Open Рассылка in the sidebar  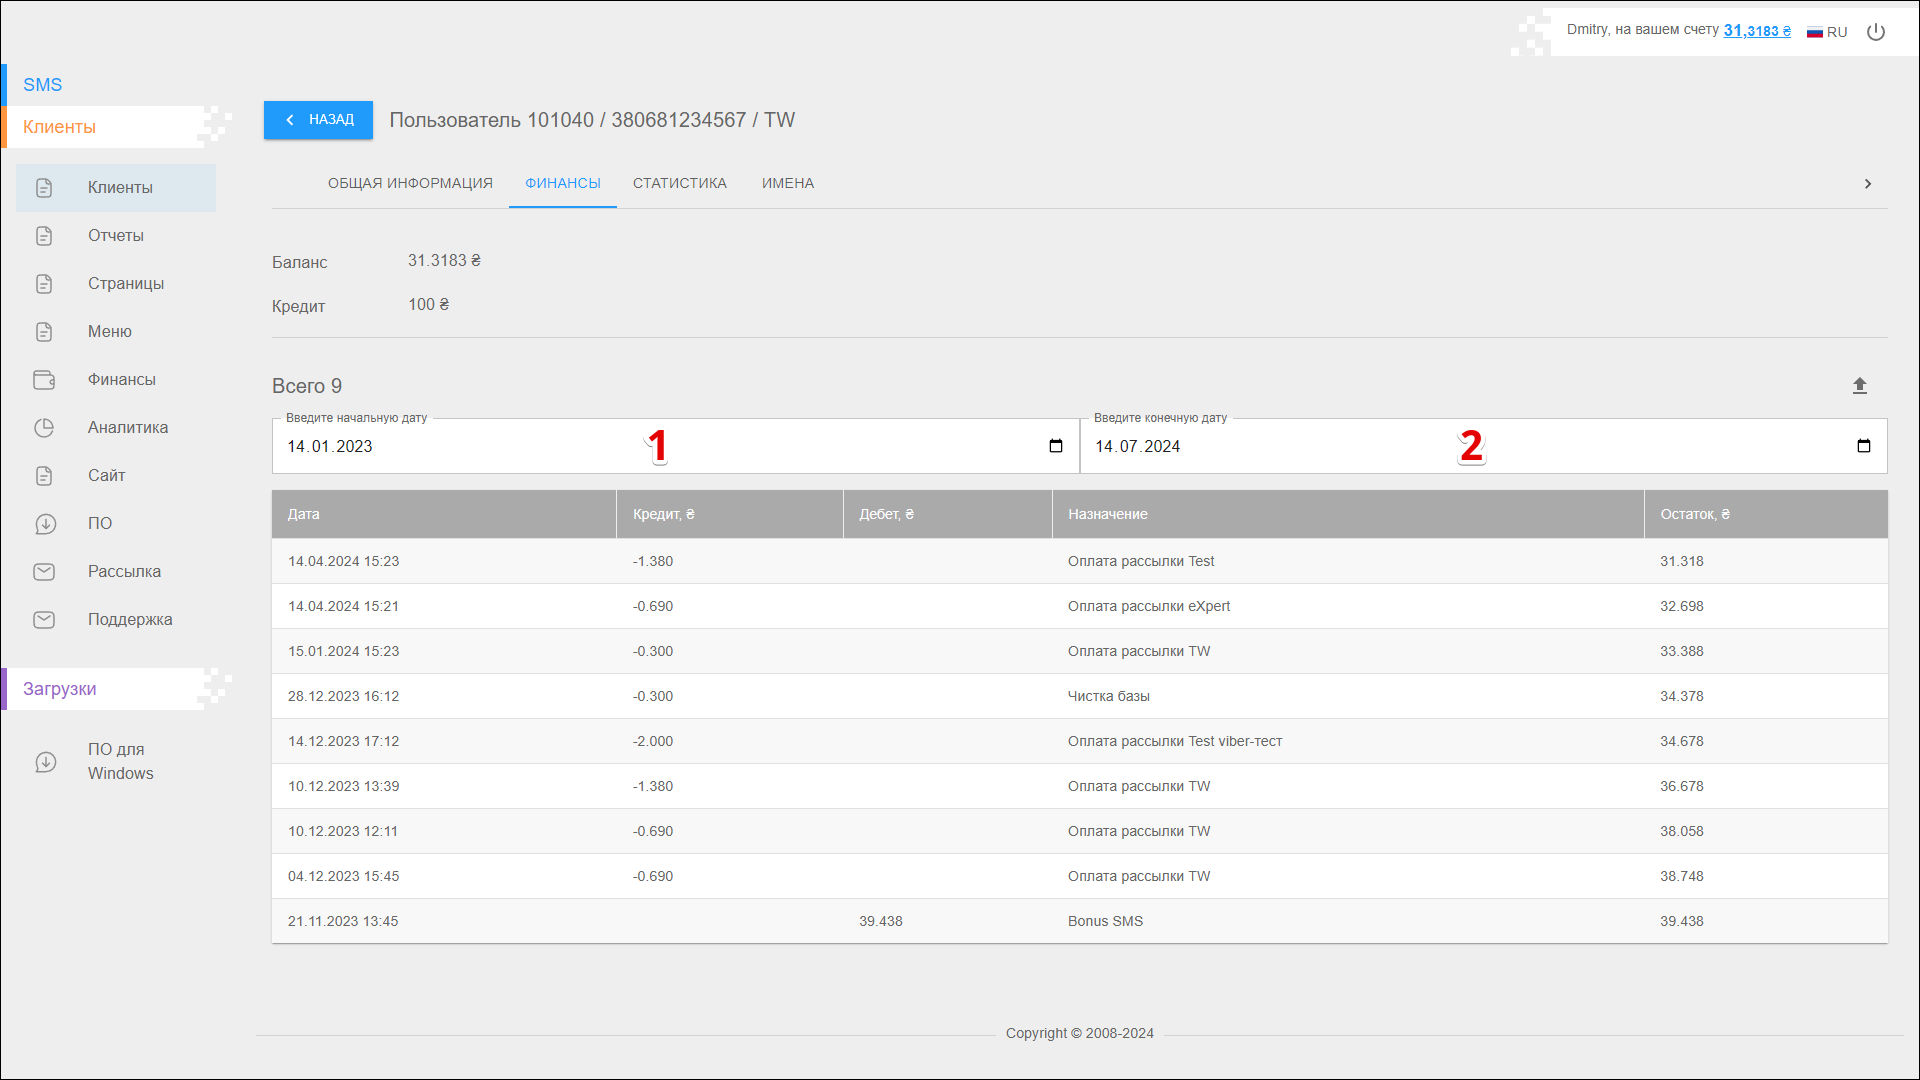click(124, 572)
